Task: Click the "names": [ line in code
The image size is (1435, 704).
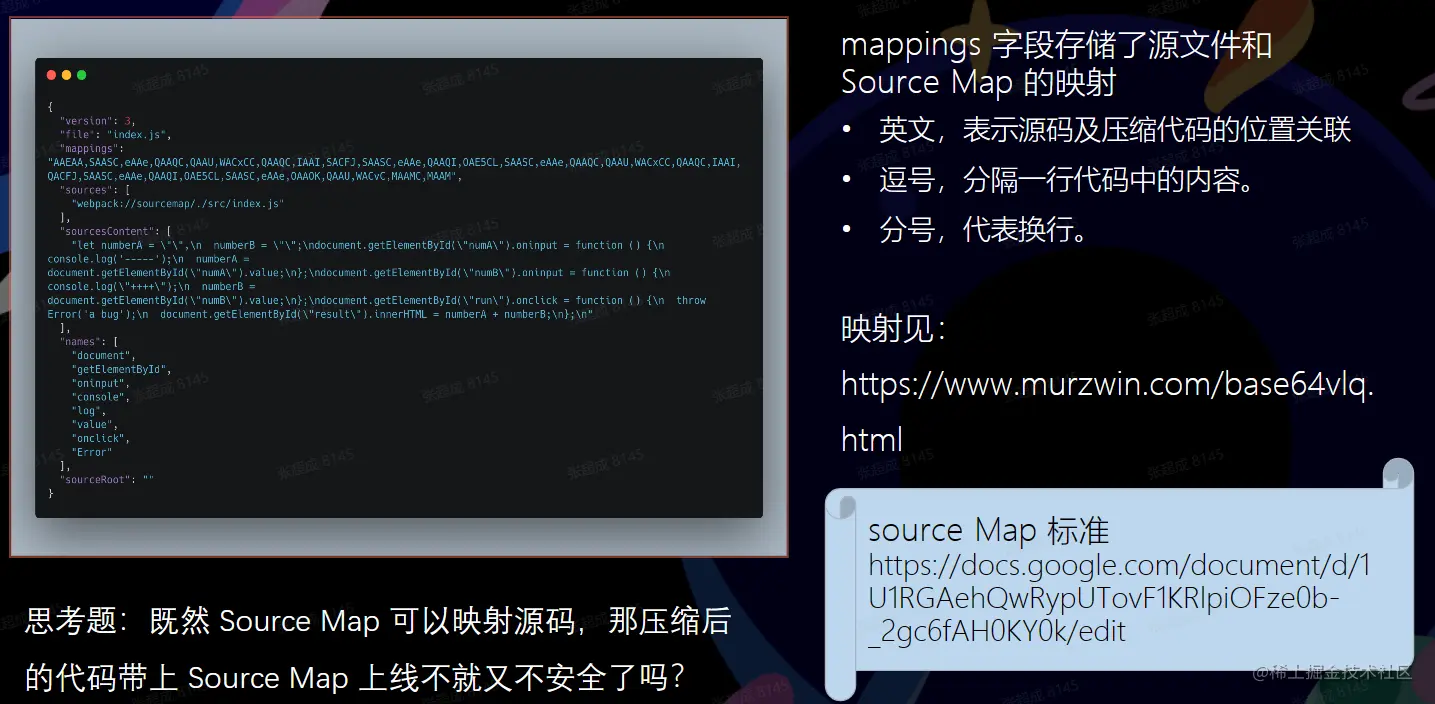Action: pyautogui.click(x=89, y=342)
